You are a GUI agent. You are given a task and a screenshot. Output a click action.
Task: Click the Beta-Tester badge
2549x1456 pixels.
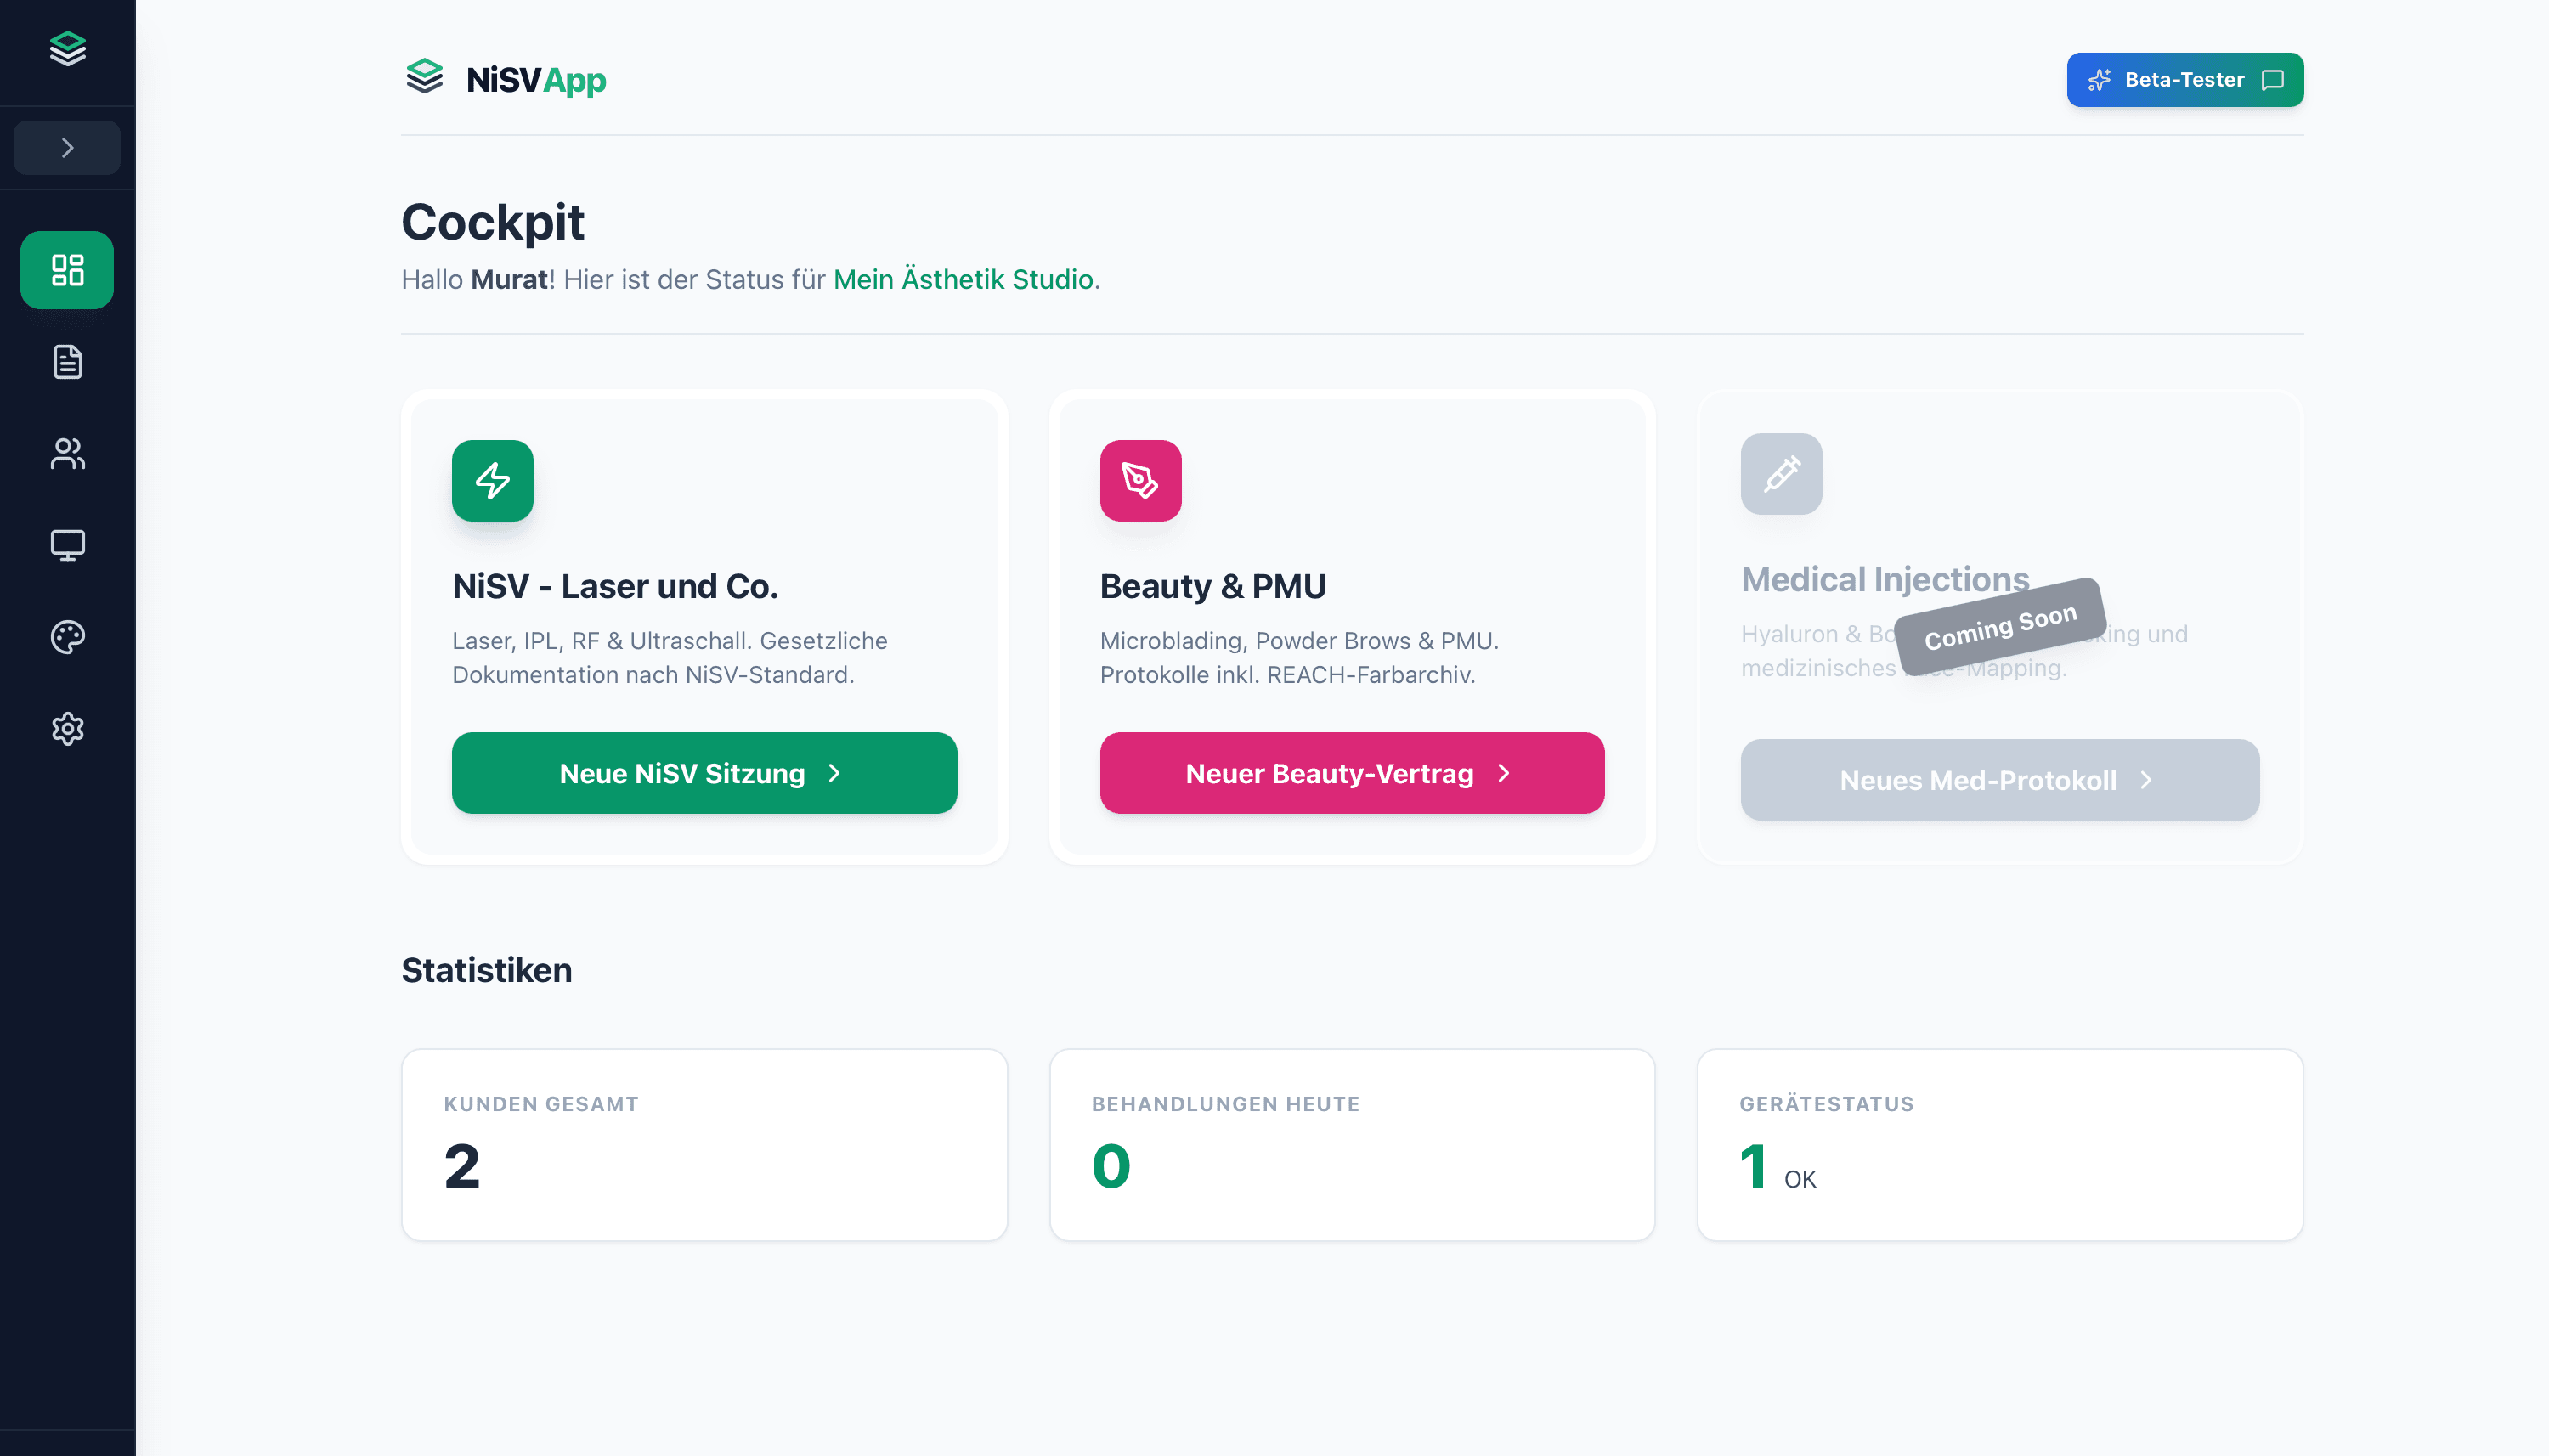tap(2185, 79)
